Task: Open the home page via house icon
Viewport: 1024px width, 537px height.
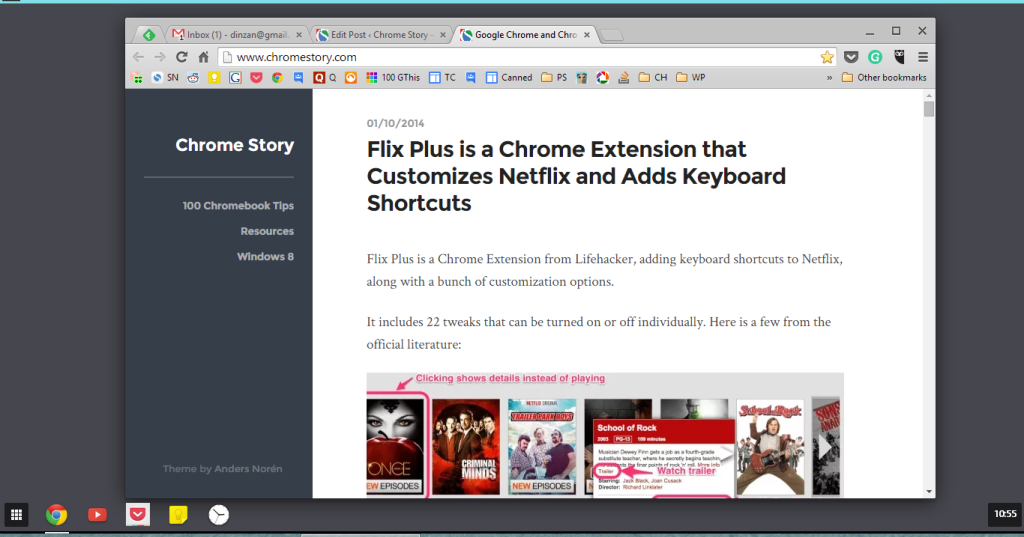Action: pyautogui.click(x=203, y=57)
